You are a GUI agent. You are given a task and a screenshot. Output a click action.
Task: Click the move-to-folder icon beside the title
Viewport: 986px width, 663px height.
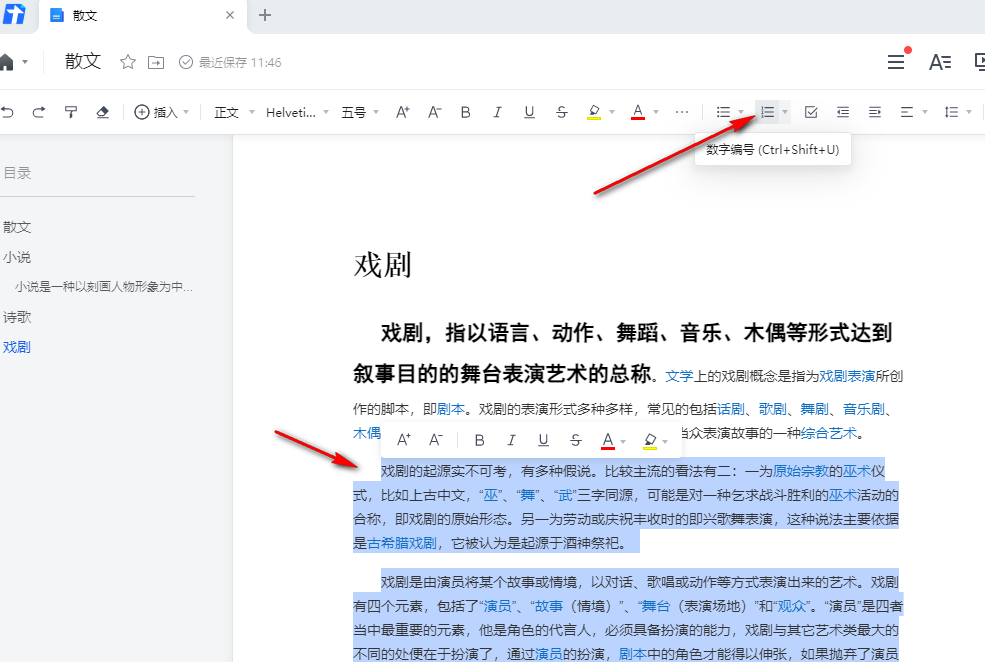pos(156,62)
